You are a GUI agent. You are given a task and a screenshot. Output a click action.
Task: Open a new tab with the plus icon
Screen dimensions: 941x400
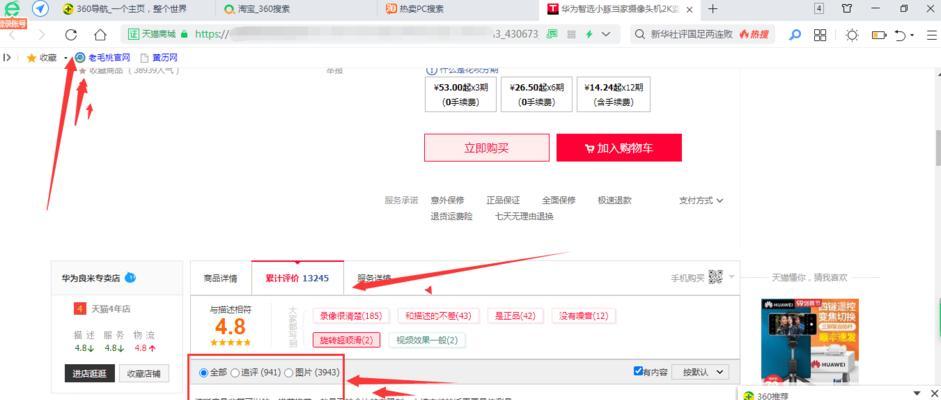coord(712,8)
